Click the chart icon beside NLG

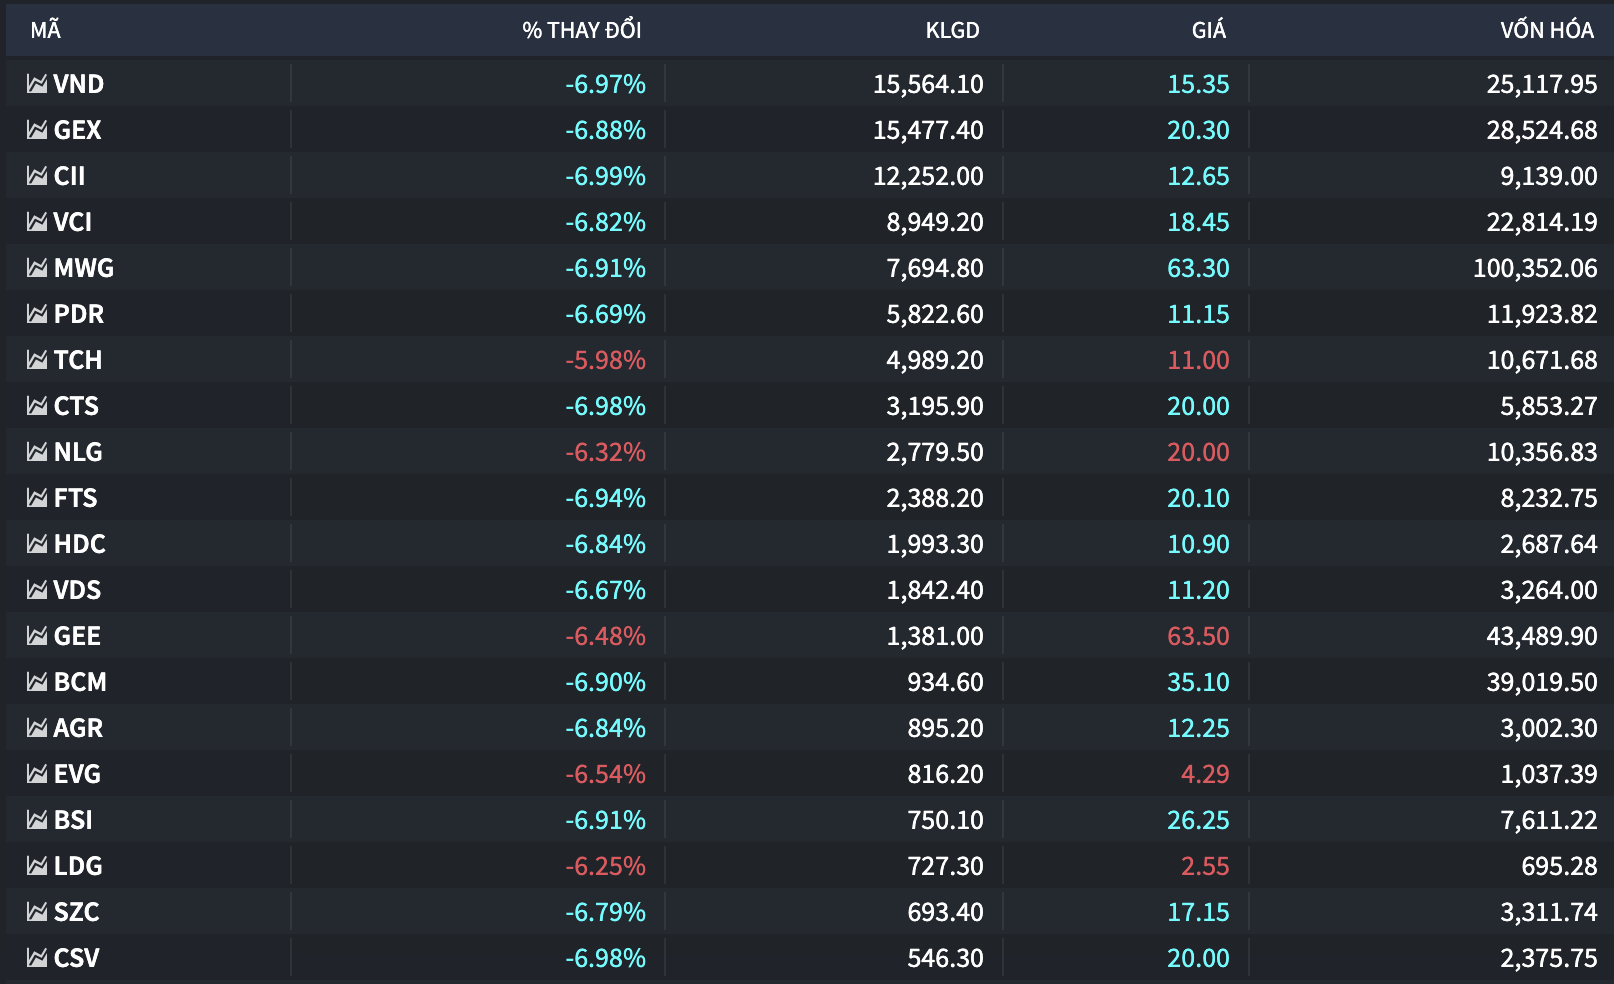click(x=37, y=452)
